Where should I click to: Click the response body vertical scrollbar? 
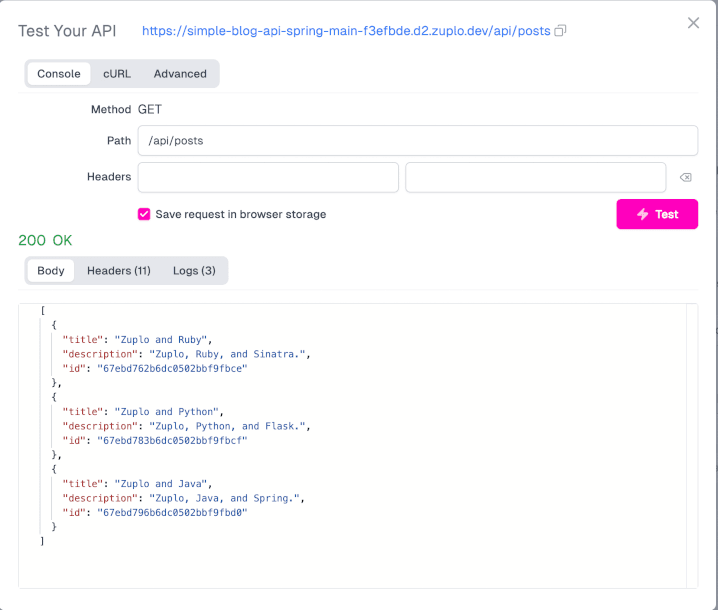(x=692, y=445)
